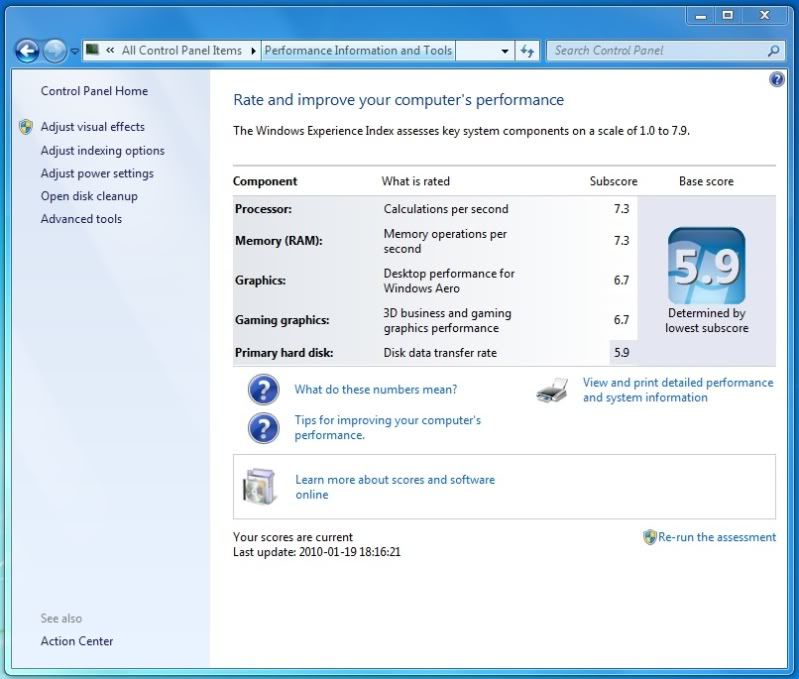
Task: Click the Forward navigation arrow button
Action: pos(55,51)
